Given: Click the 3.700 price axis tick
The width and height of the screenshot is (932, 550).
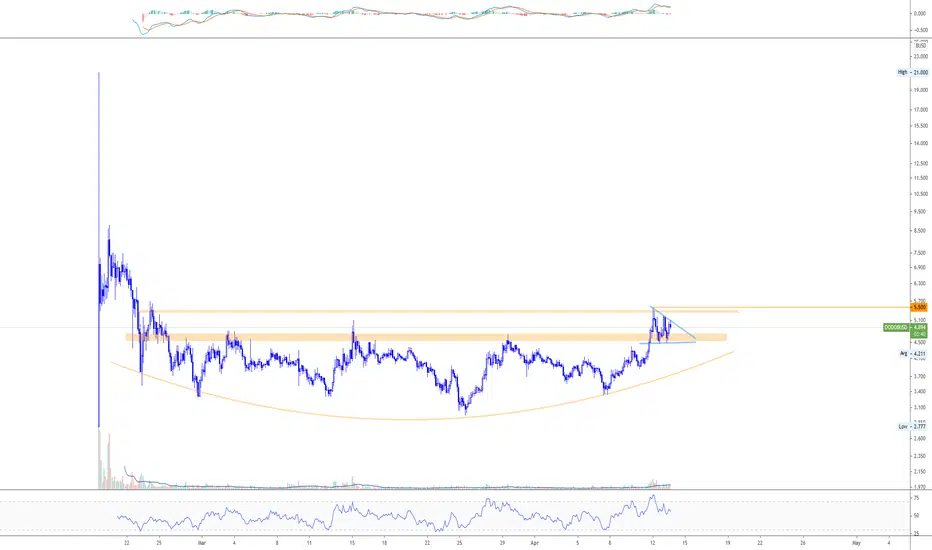Looking at the screenshot, I should [x=920, y=376].
